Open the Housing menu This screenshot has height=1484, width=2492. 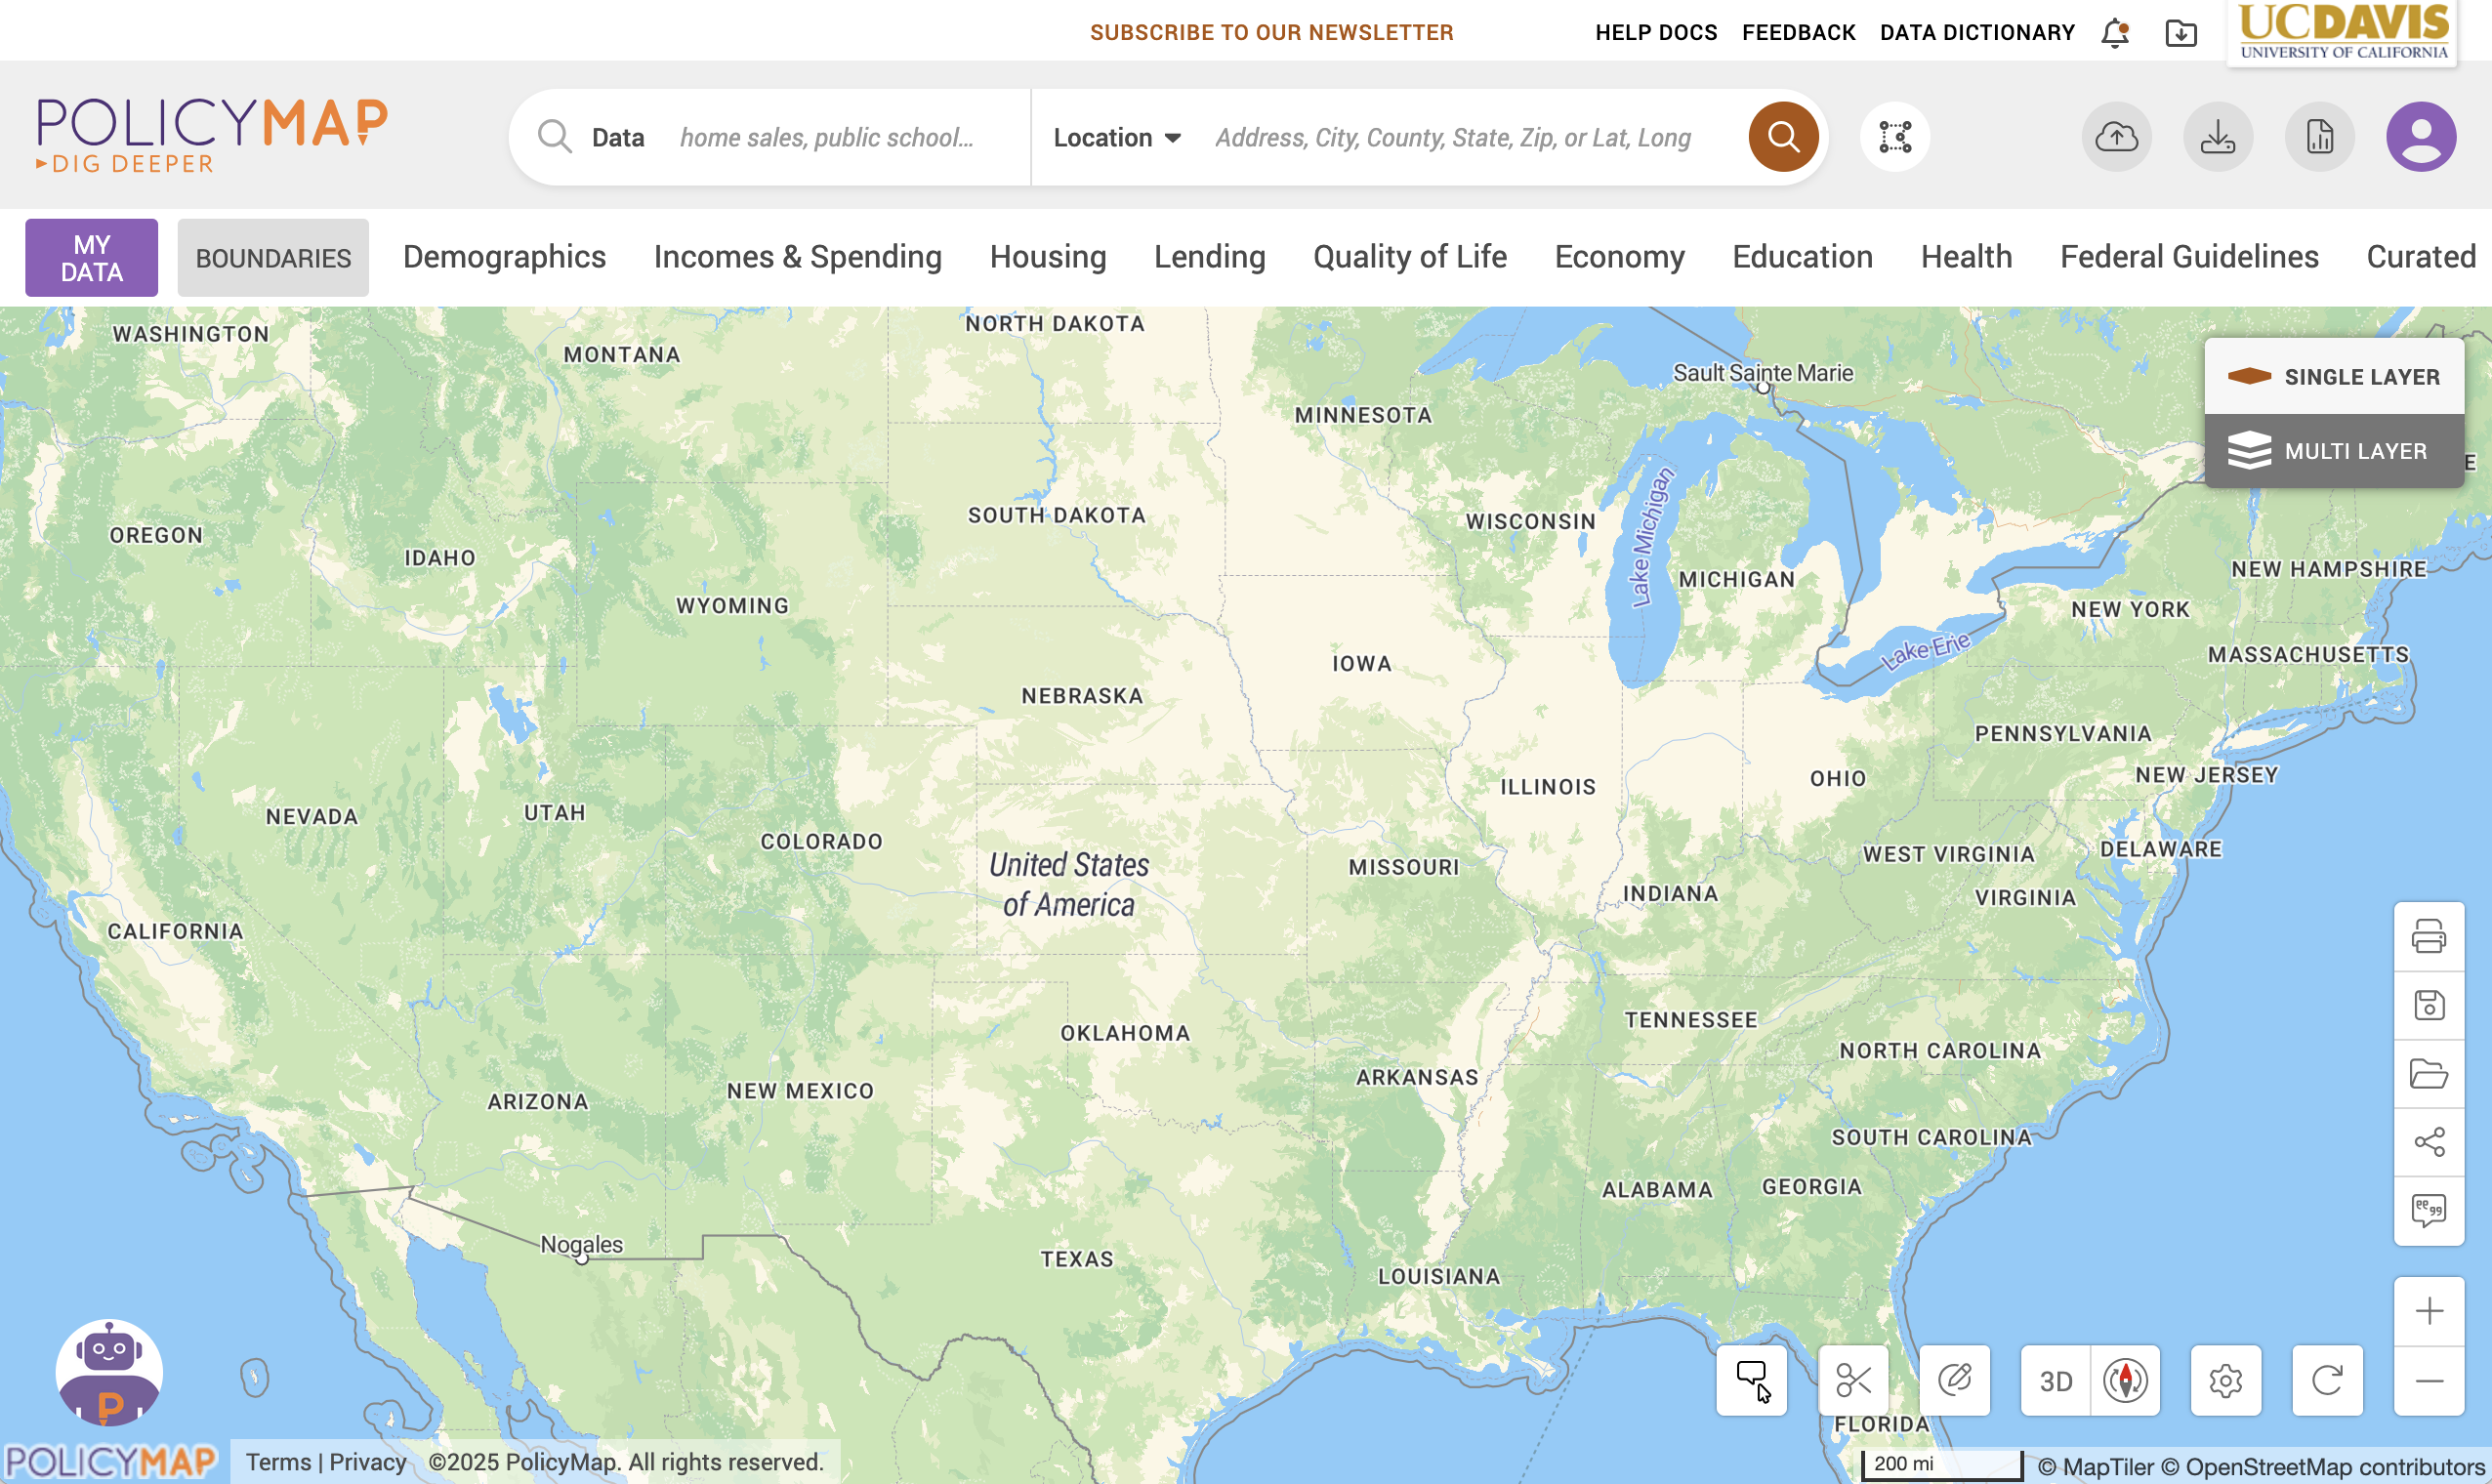tap(1048, 257)
